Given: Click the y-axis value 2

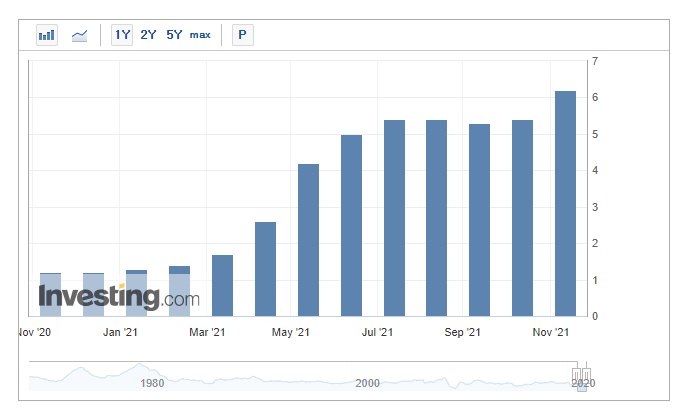Looking at the screenshot, I should [x=595, y=243].
